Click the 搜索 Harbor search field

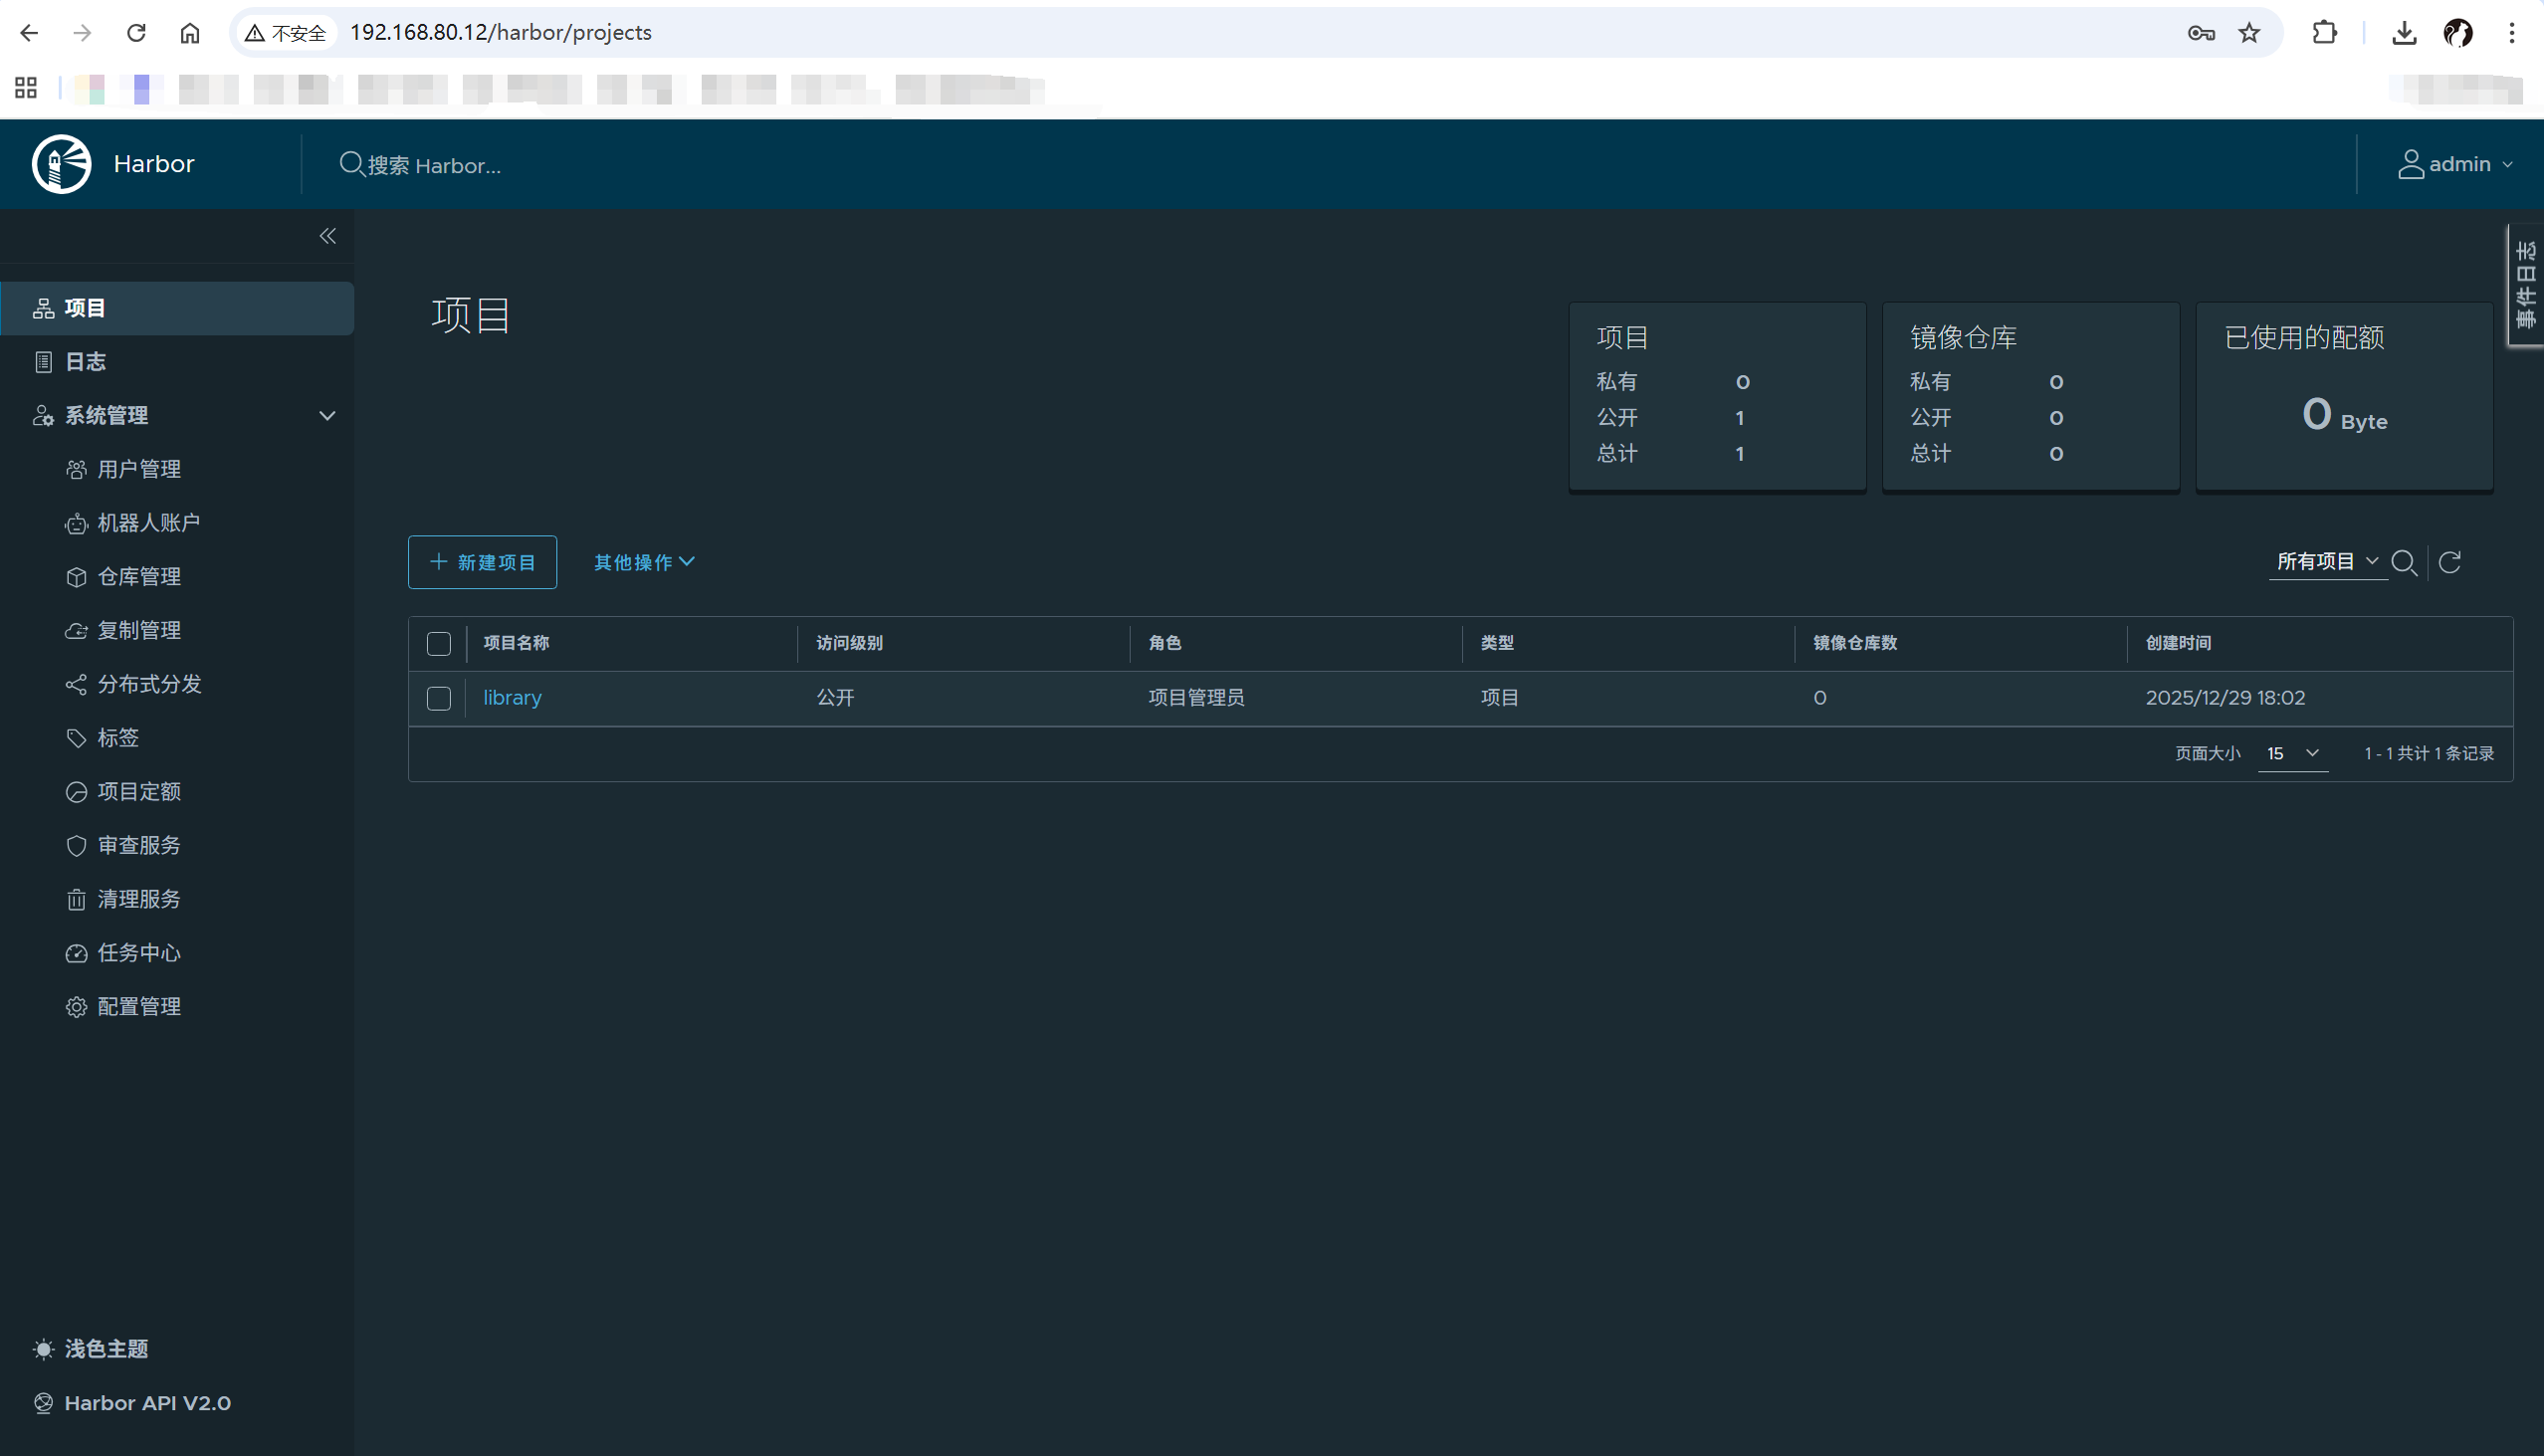point(434,165)
